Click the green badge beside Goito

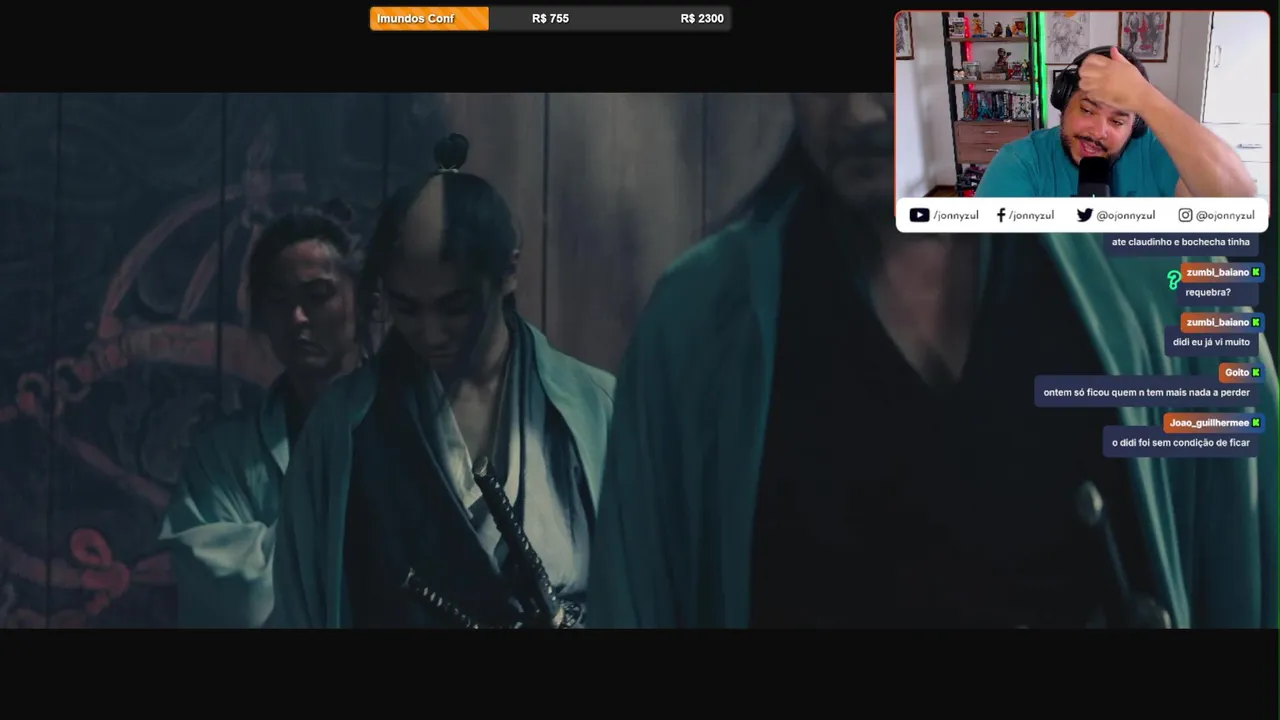click(1256, 372)
